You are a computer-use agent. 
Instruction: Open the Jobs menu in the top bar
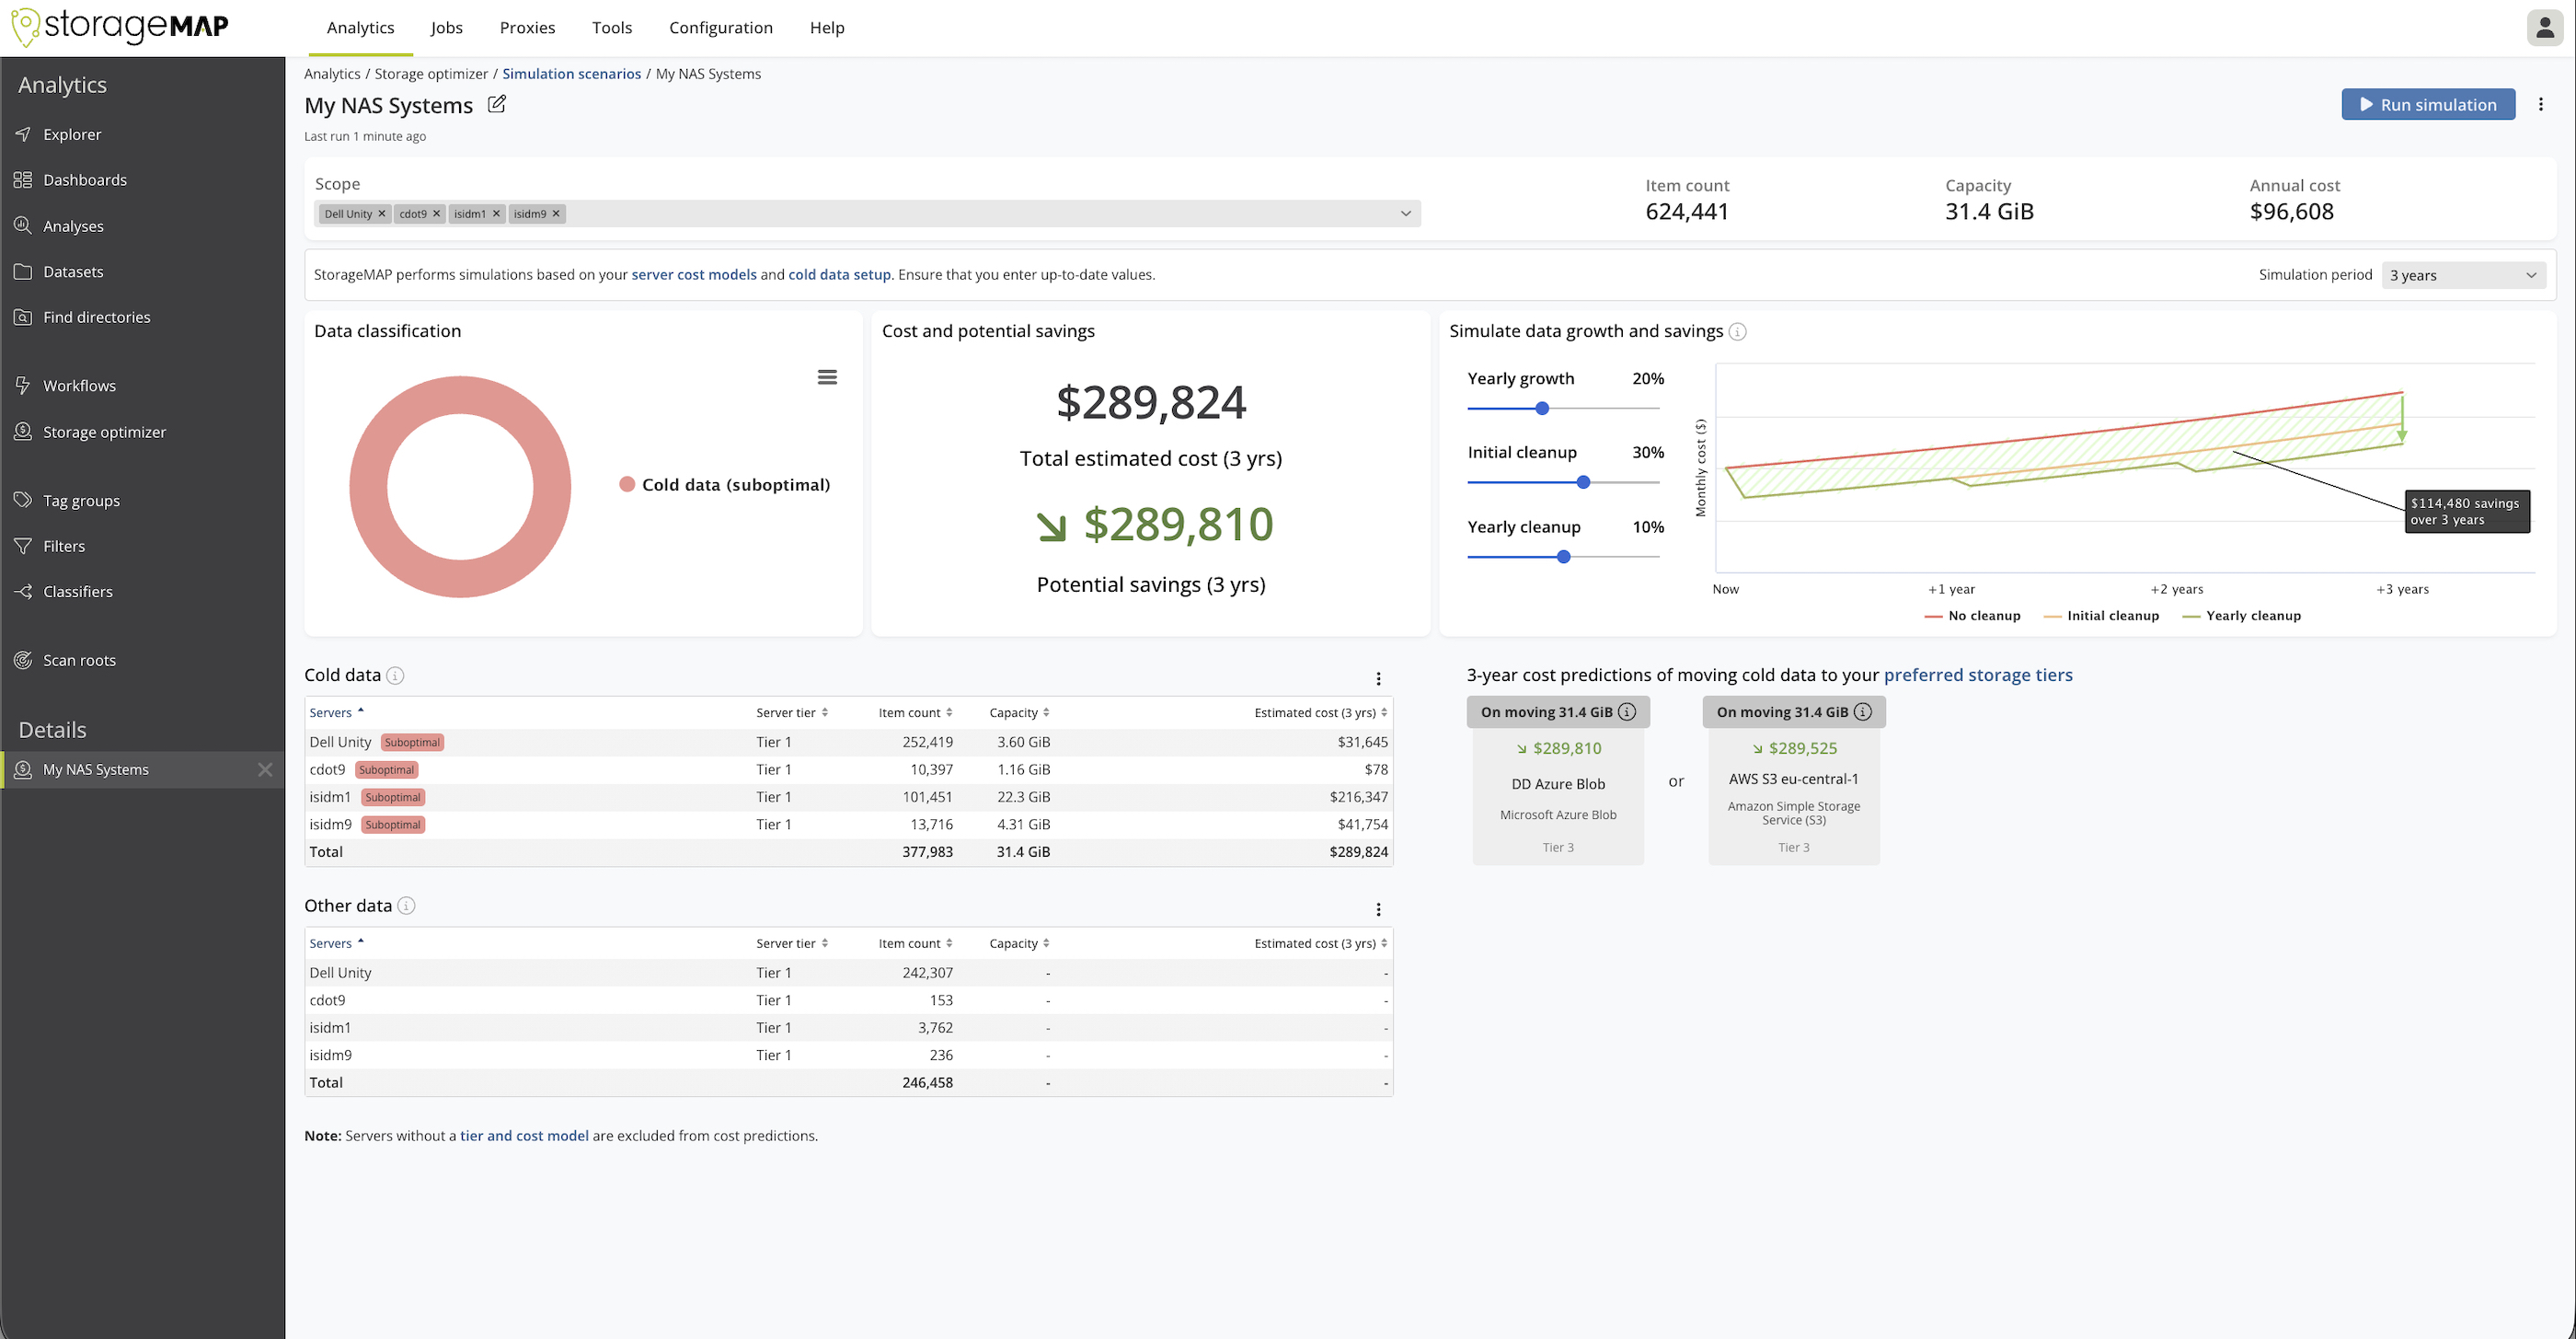[x=446, y=27]
